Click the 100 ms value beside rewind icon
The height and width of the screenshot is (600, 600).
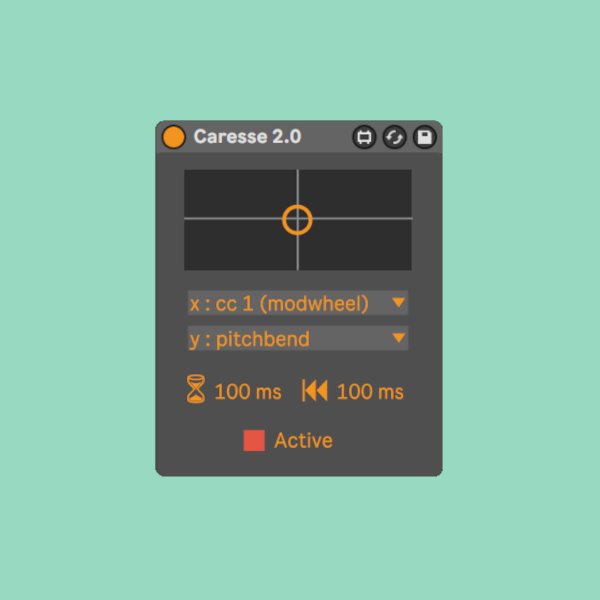(x=370, y=392)
